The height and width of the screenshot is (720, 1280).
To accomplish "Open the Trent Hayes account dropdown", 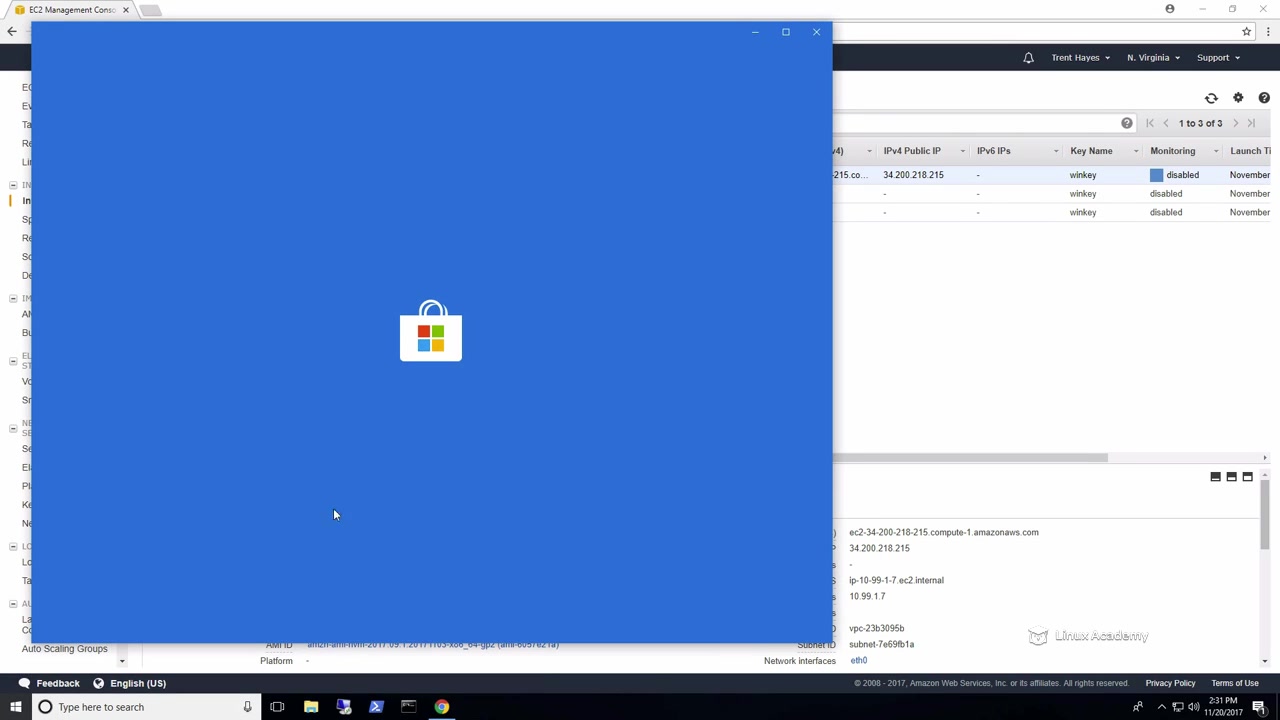I will [1080, 58].
